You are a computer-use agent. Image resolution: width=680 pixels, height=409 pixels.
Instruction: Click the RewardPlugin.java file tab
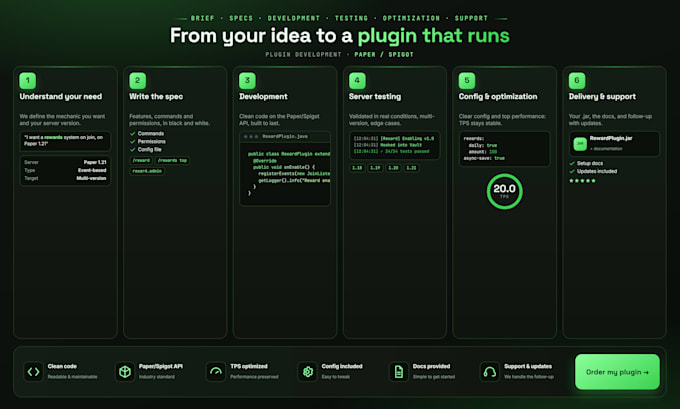coord(285,136)
